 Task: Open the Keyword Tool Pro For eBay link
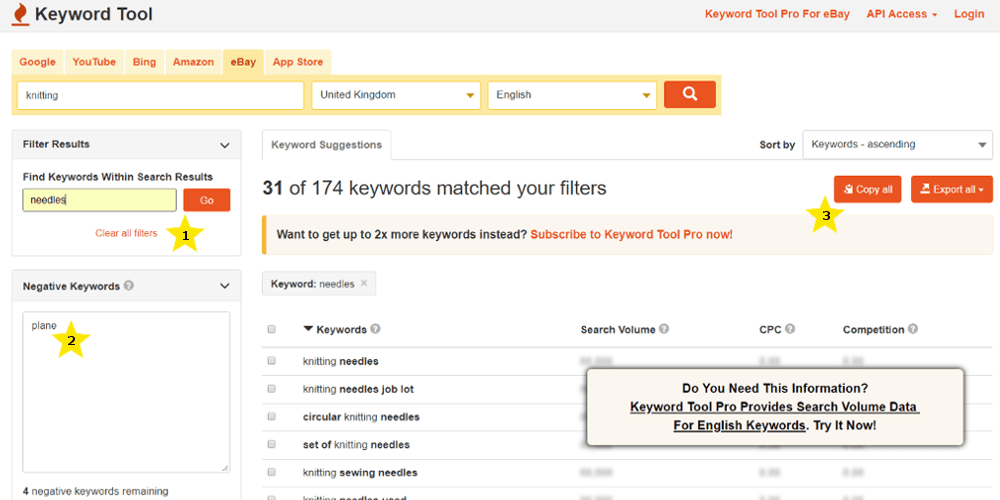[x=777, y=14]
